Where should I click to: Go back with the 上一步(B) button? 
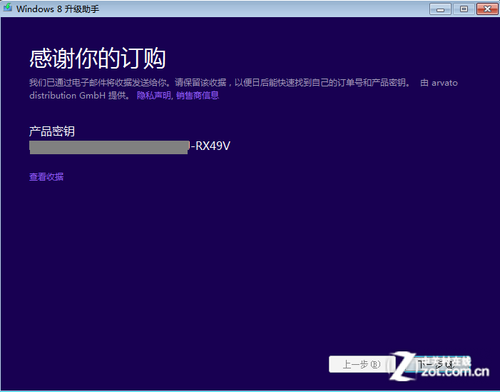(x=362, y=364)
